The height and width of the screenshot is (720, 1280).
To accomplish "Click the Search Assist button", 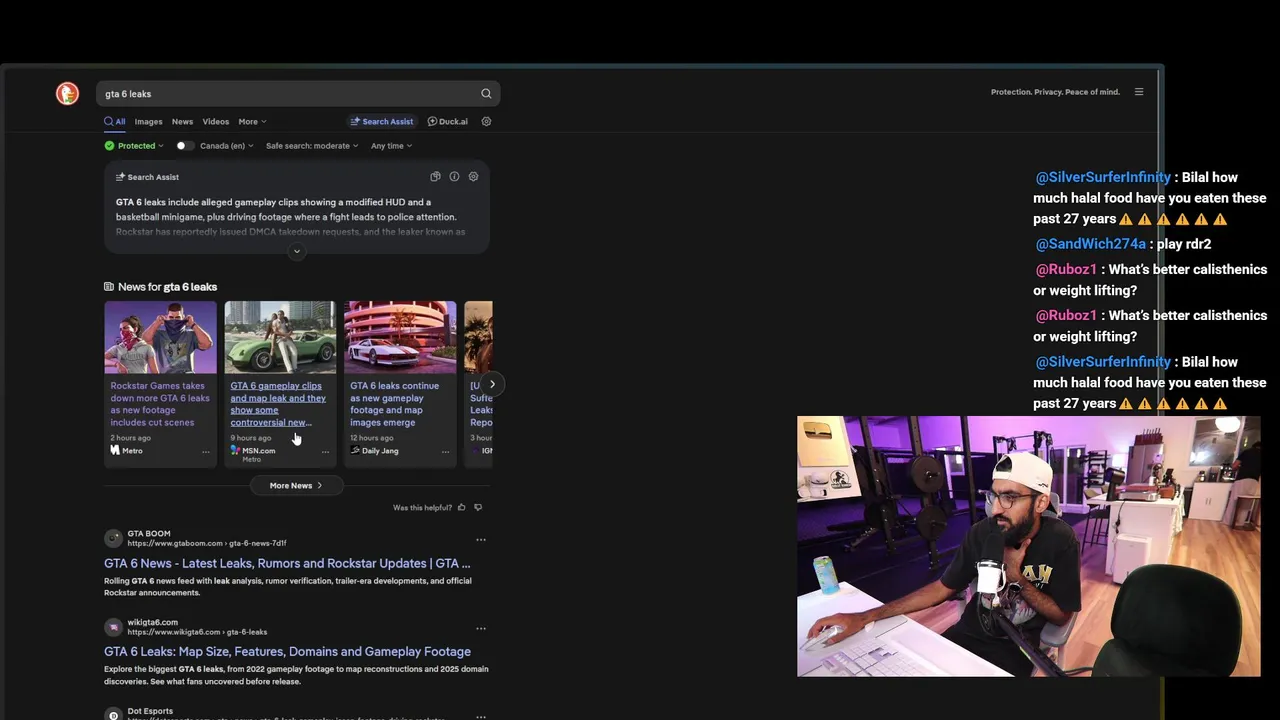I will tap(382, 122).
